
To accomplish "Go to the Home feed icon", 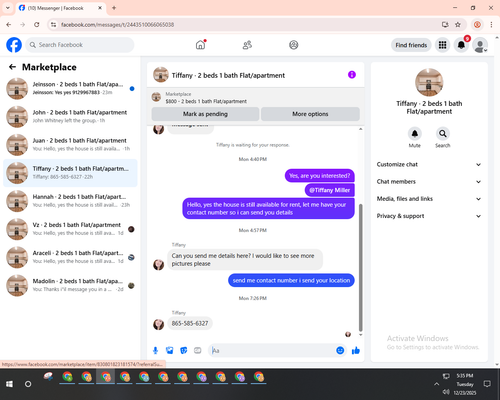I will click(x=200, y=45).
